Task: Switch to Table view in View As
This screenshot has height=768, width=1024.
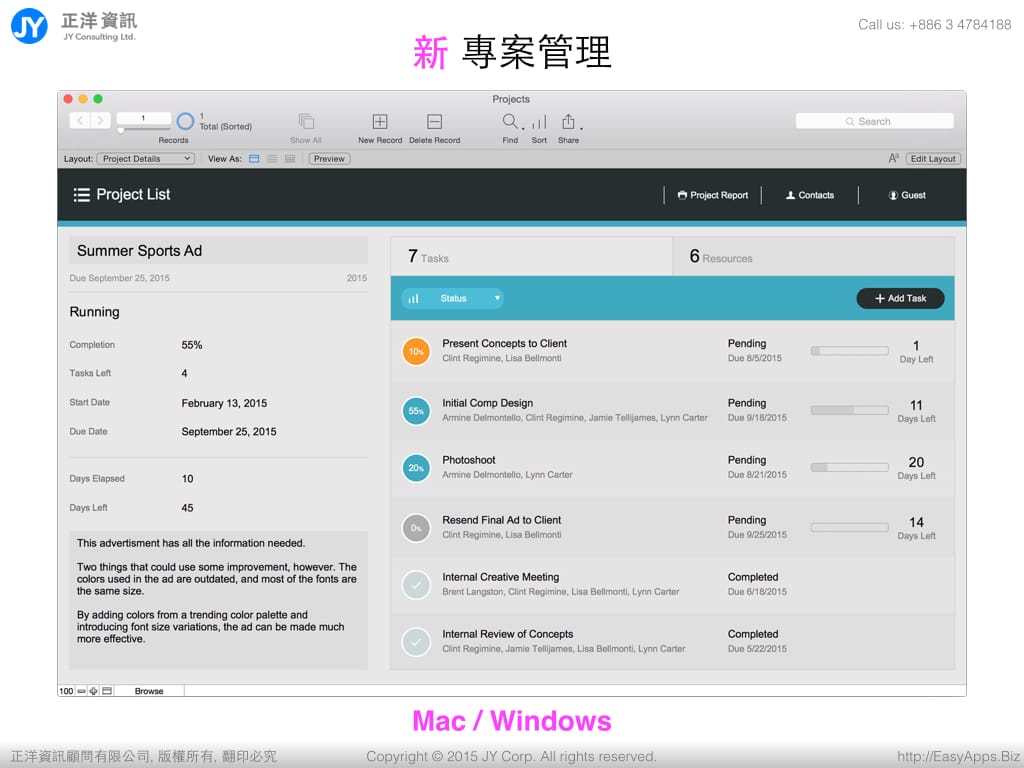Action: point(290,159)
